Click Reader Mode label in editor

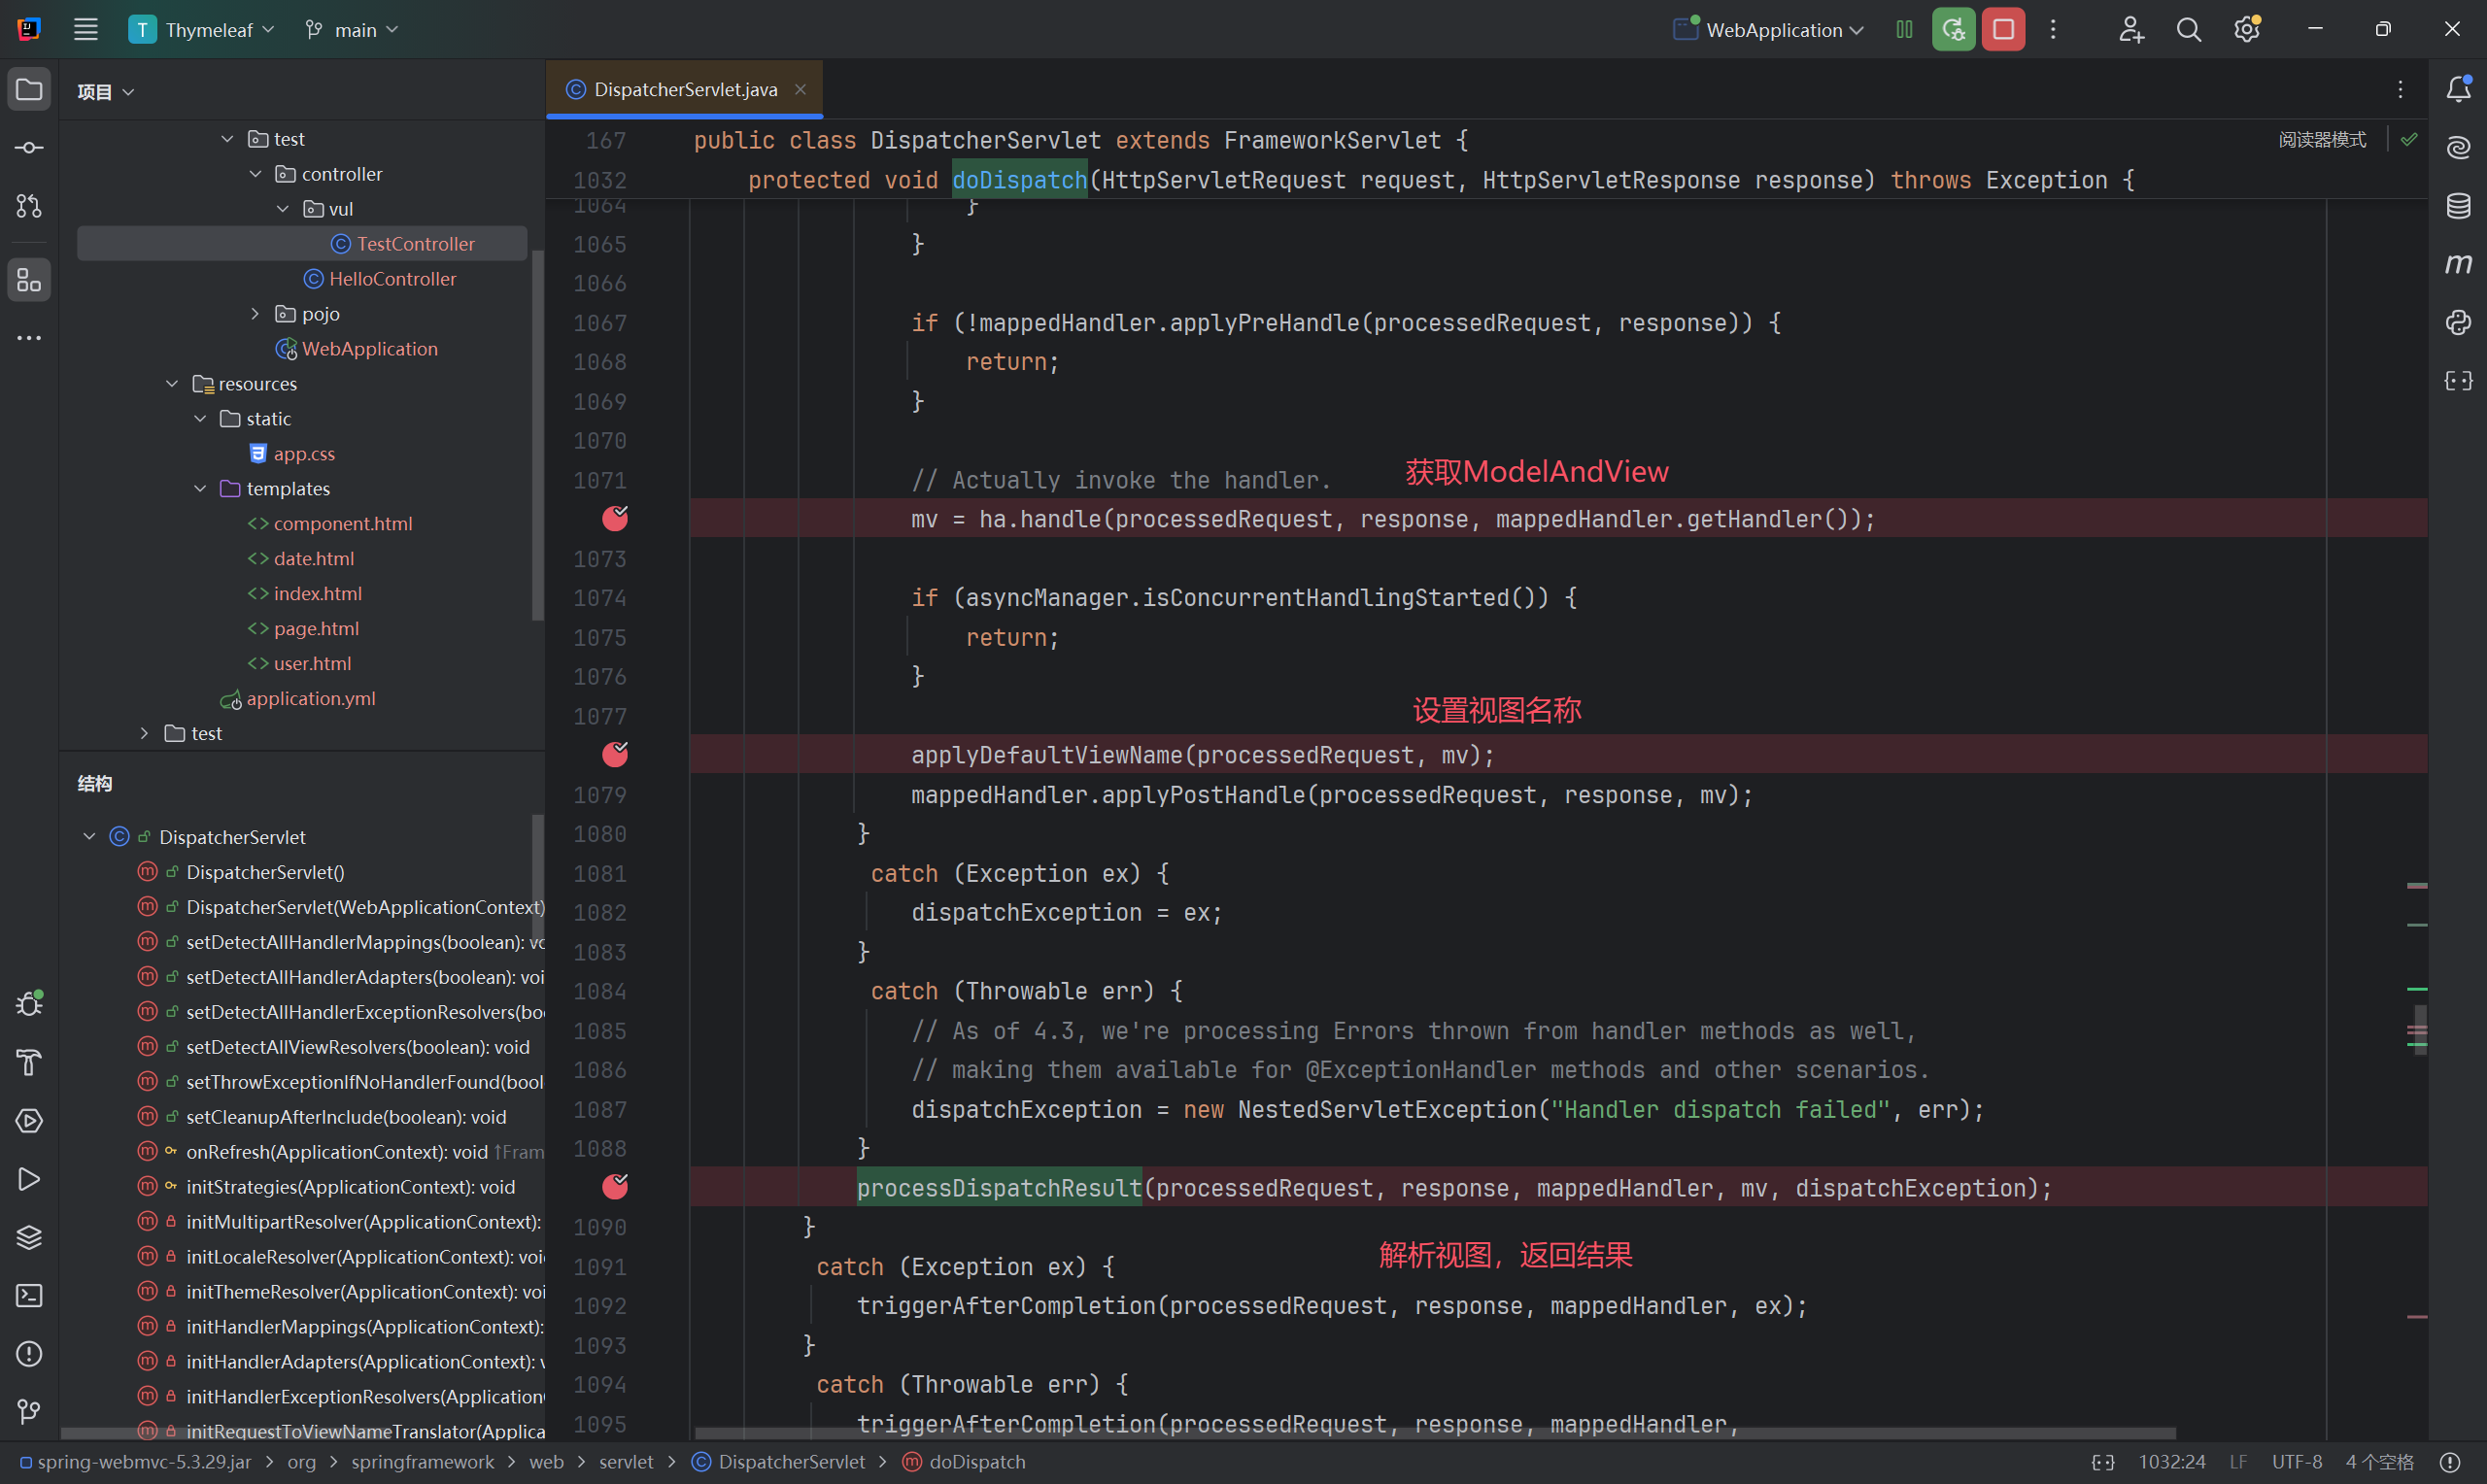[2322, 140]
